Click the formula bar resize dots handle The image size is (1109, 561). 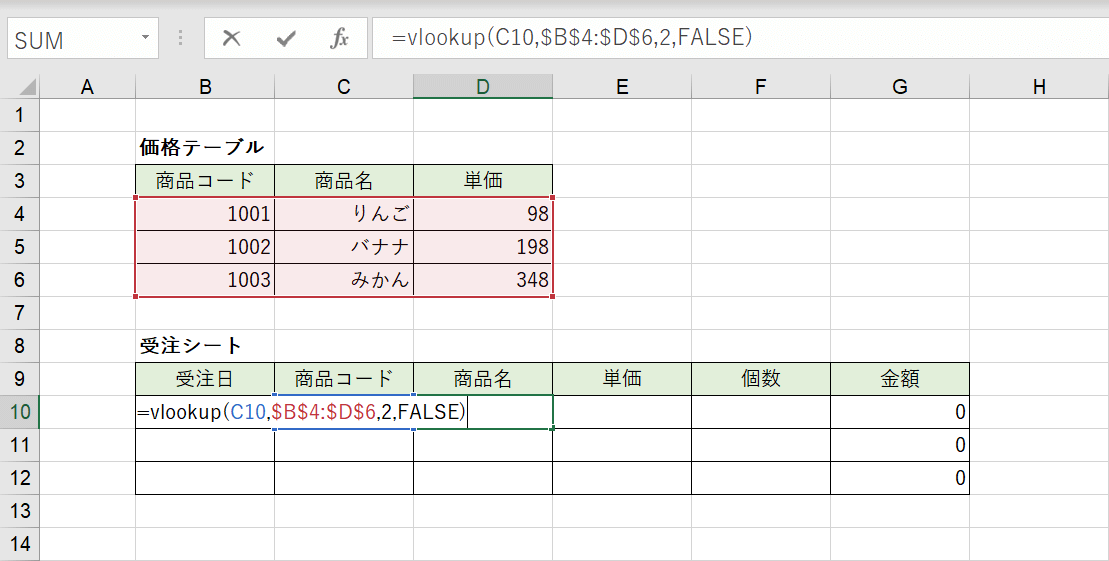click(180, 38)
